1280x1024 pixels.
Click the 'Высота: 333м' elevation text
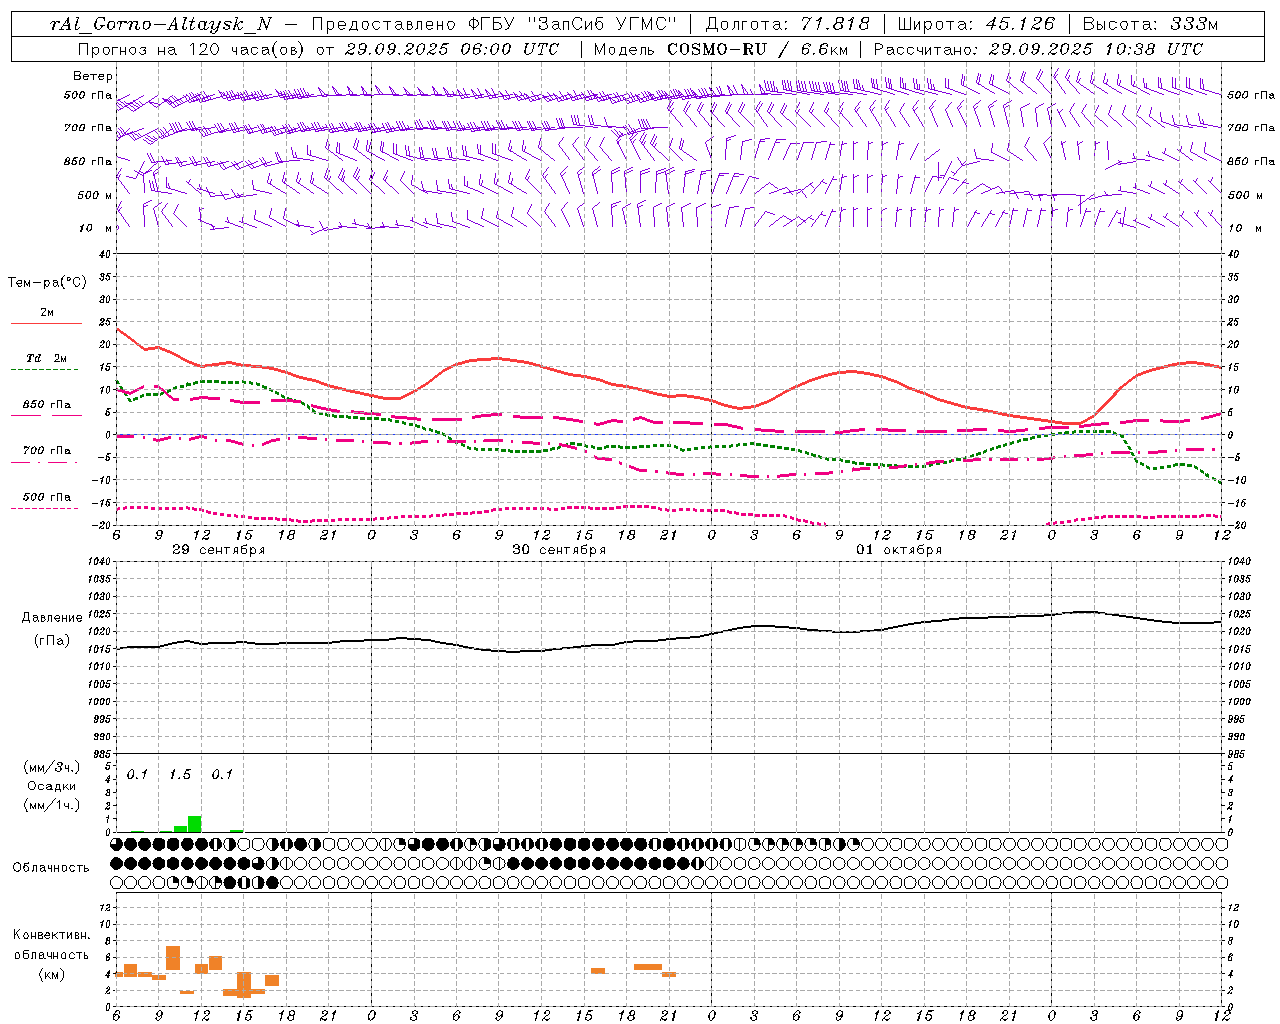pos(1151,24)
